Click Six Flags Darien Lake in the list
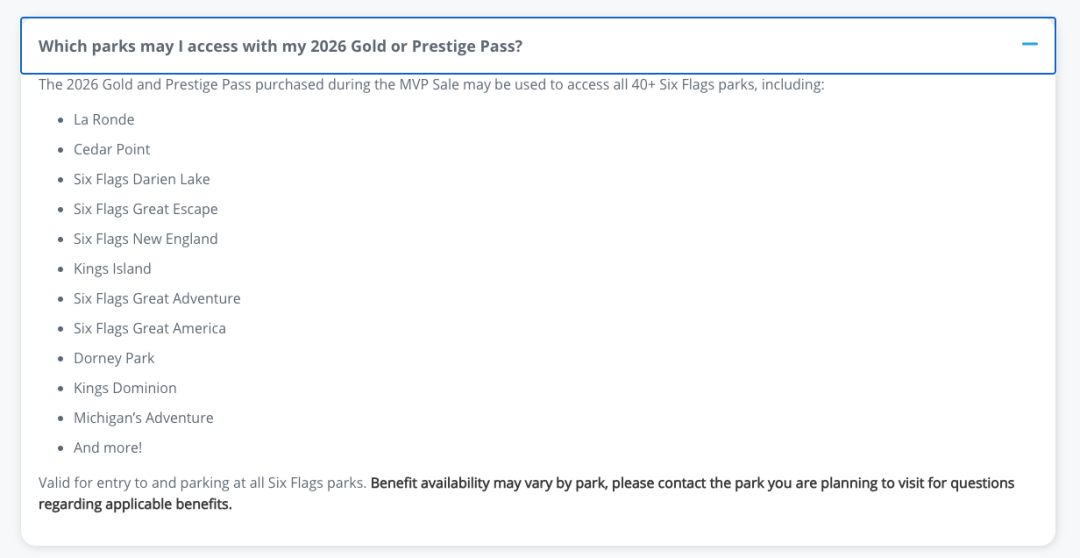 point(142,179)
